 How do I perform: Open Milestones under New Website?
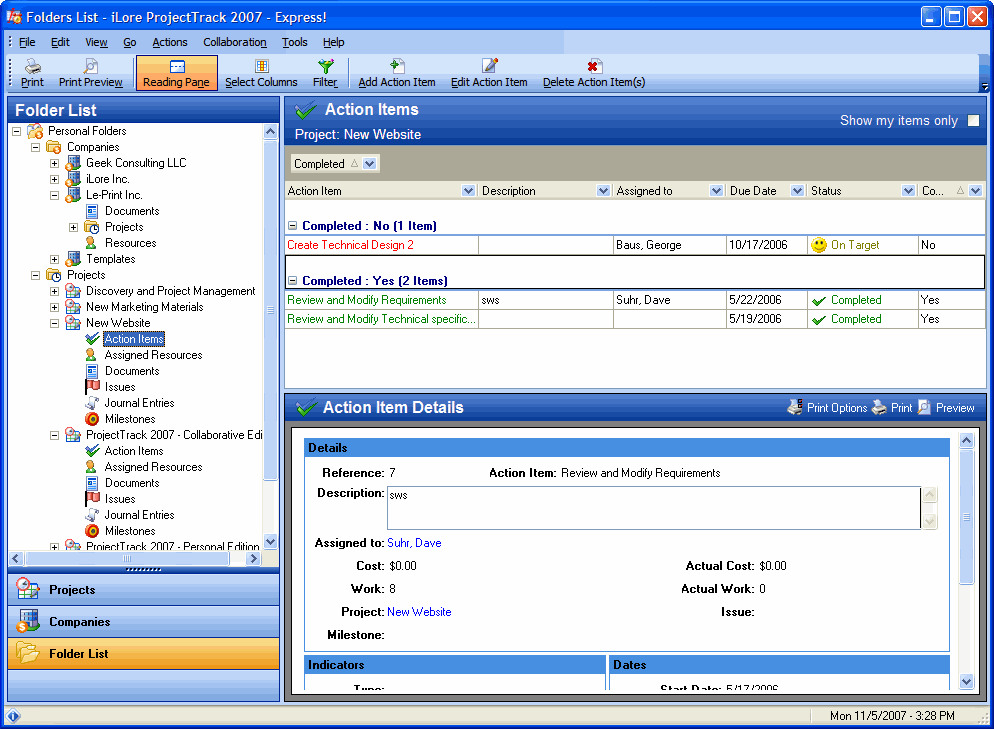(130, 419)
